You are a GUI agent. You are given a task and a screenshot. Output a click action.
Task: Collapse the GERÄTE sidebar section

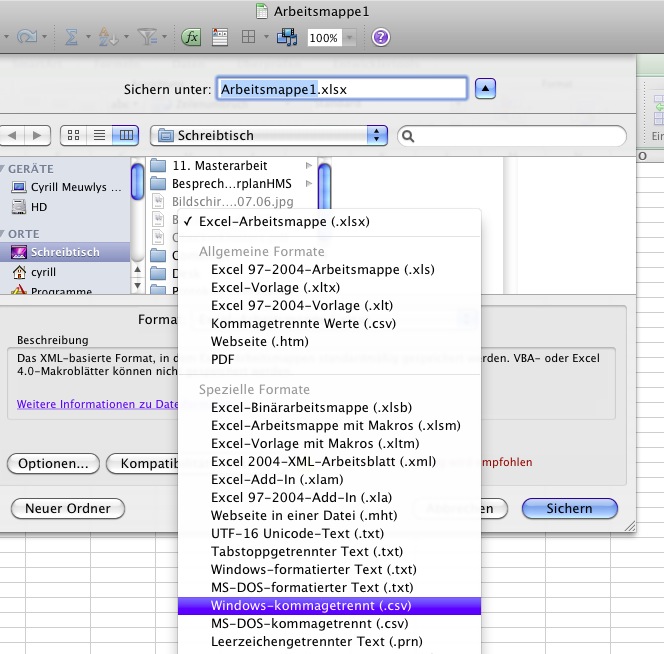coord(2,169)
